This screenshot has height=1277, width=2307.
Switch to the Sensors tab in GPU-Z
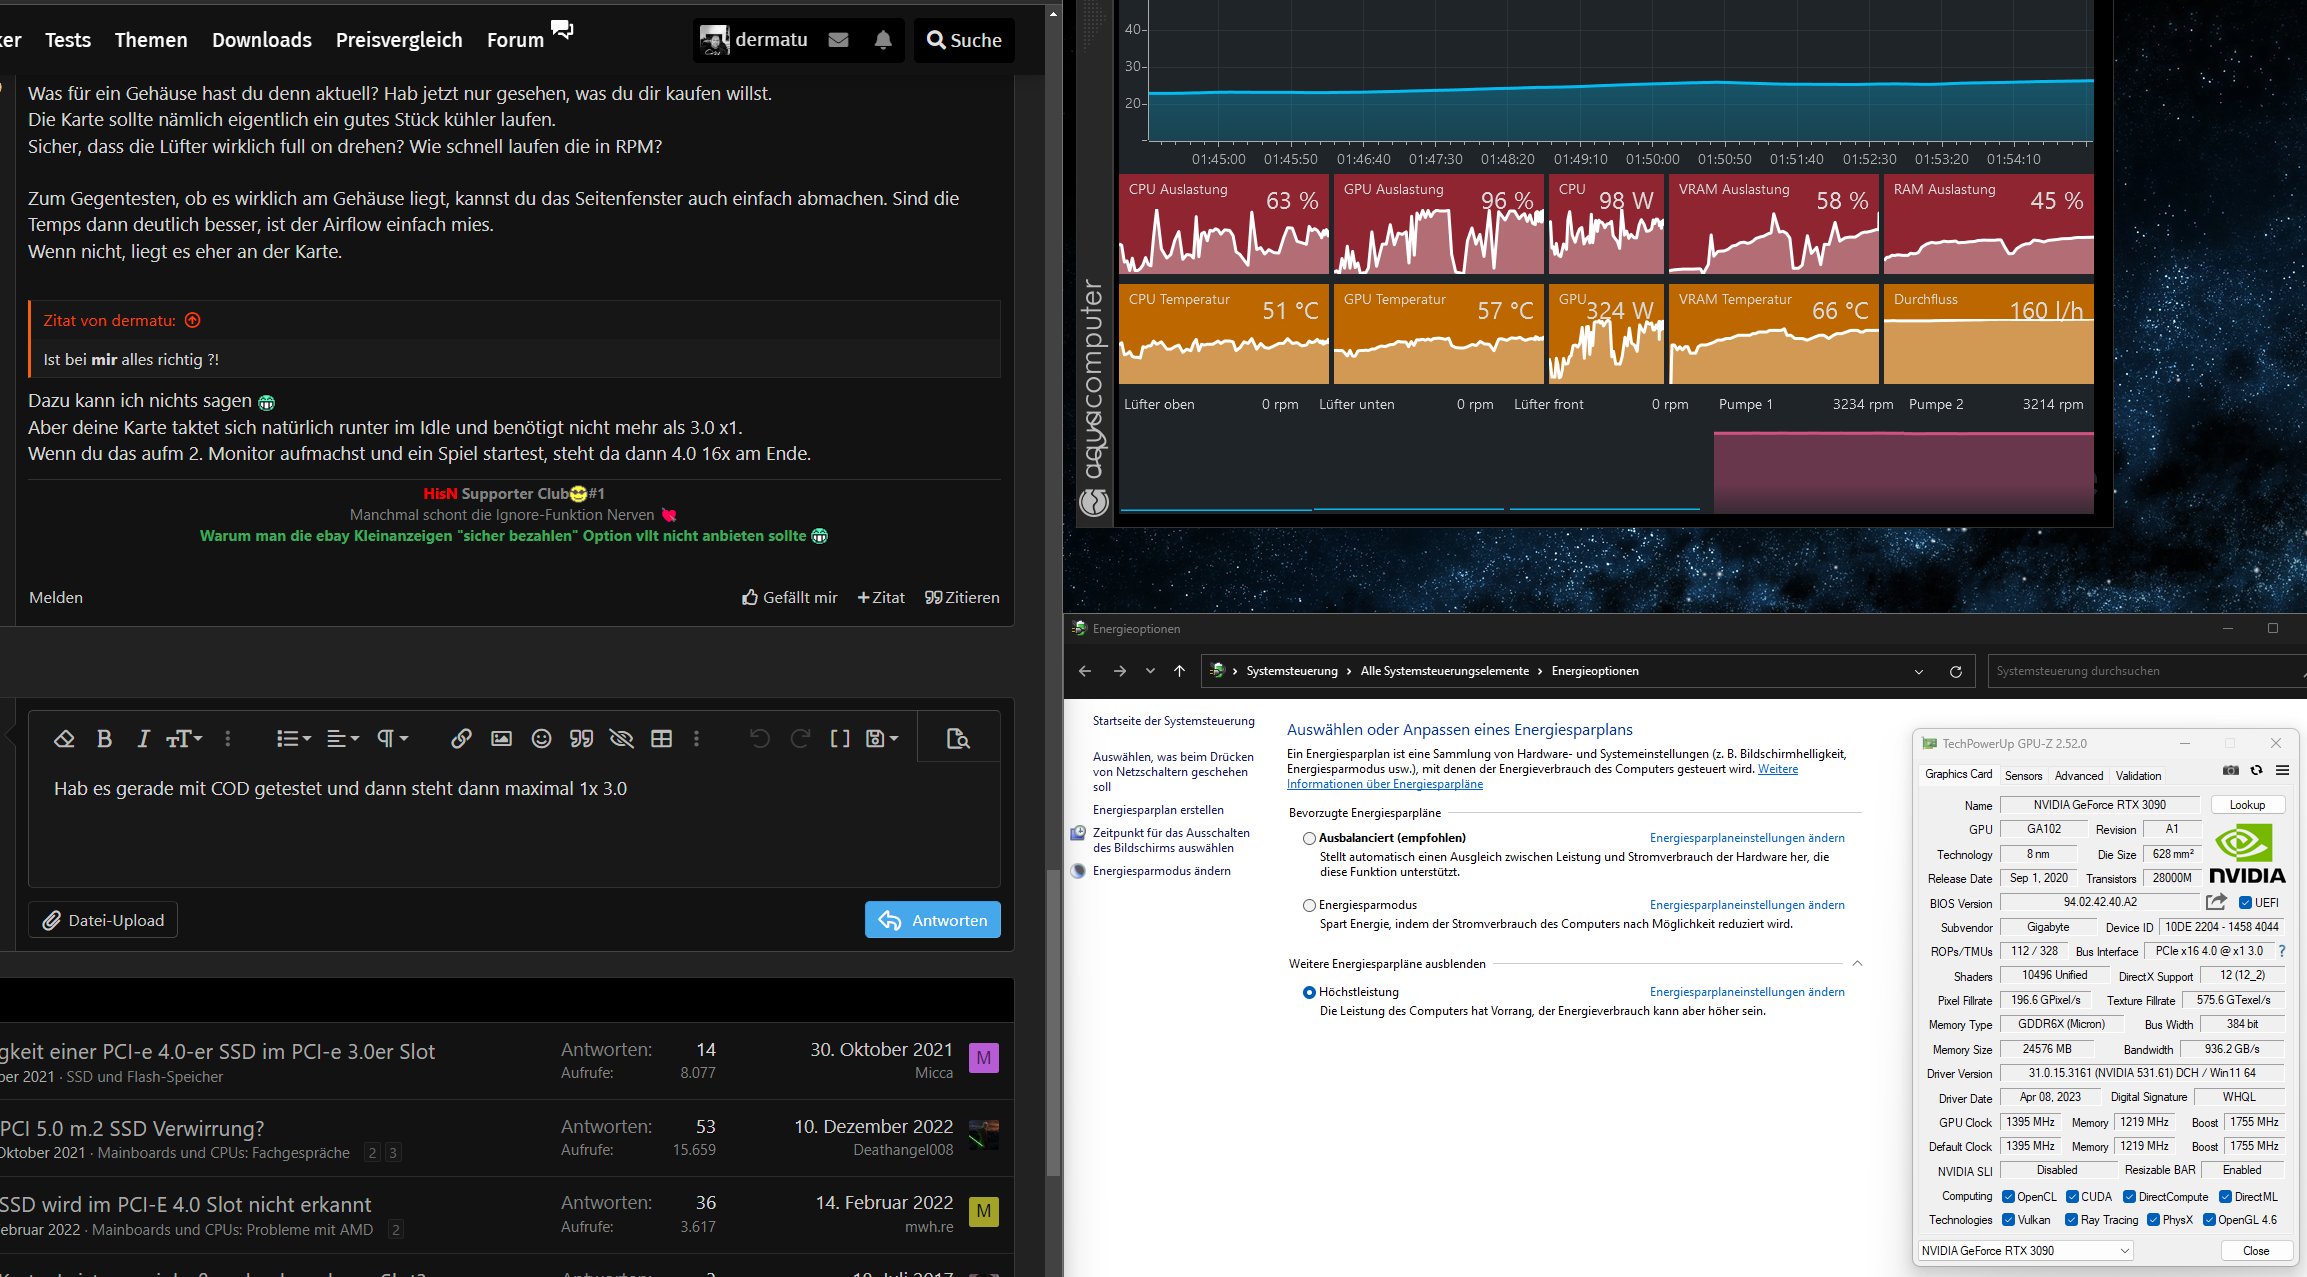coord(2023,775)
